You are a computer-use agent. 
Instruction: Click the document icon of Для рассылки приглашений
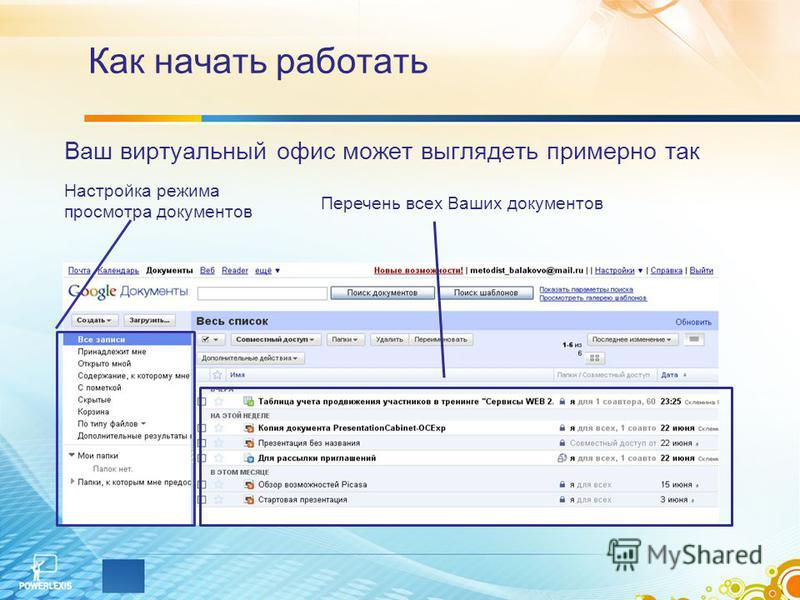click(x=249, y=458)
